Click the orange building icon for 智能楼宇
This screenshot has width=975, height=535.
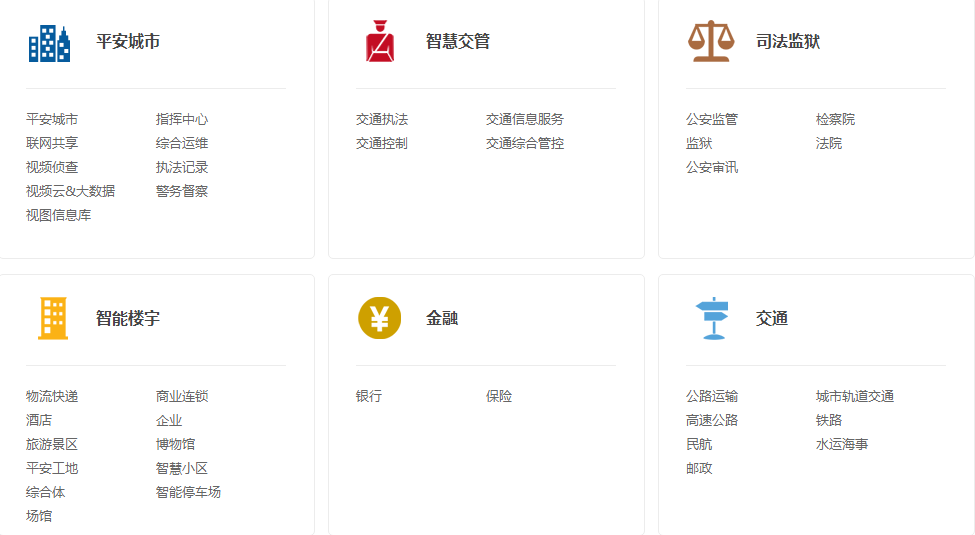point(52,318)
